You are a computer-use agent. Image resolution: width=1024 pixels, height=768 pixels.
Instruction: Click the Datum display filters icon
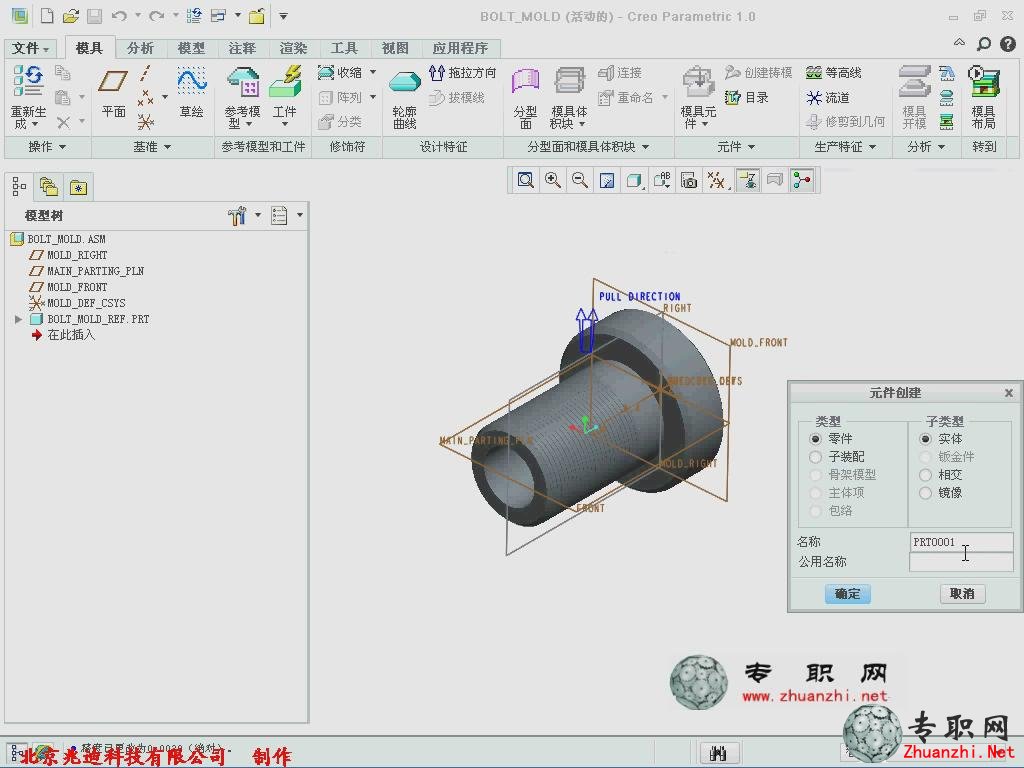click(x=716, y=180)
